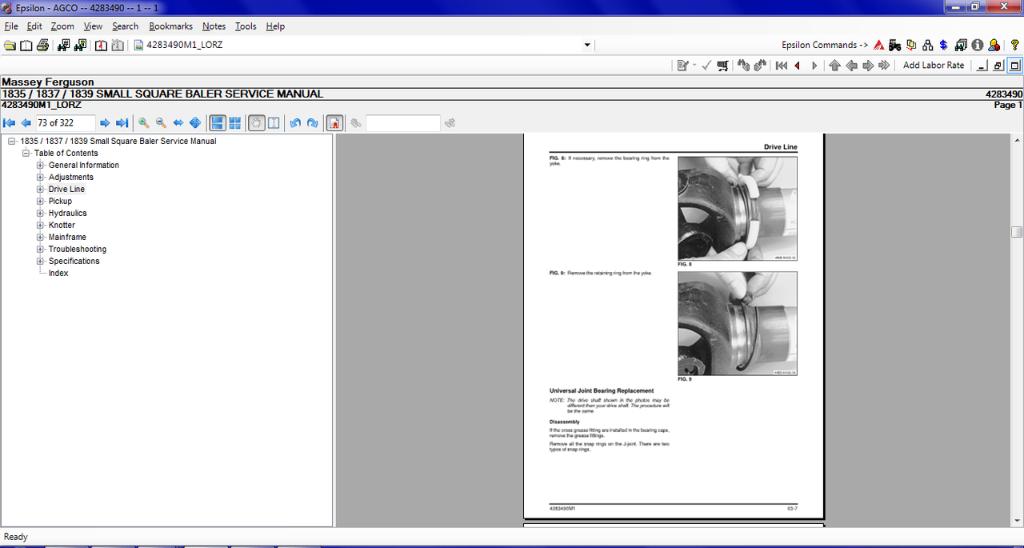This screenshot has width=1024, height=548.
Task: Expand the Pickup tree node
Action: pyautogui.click(x=40, y=201)
